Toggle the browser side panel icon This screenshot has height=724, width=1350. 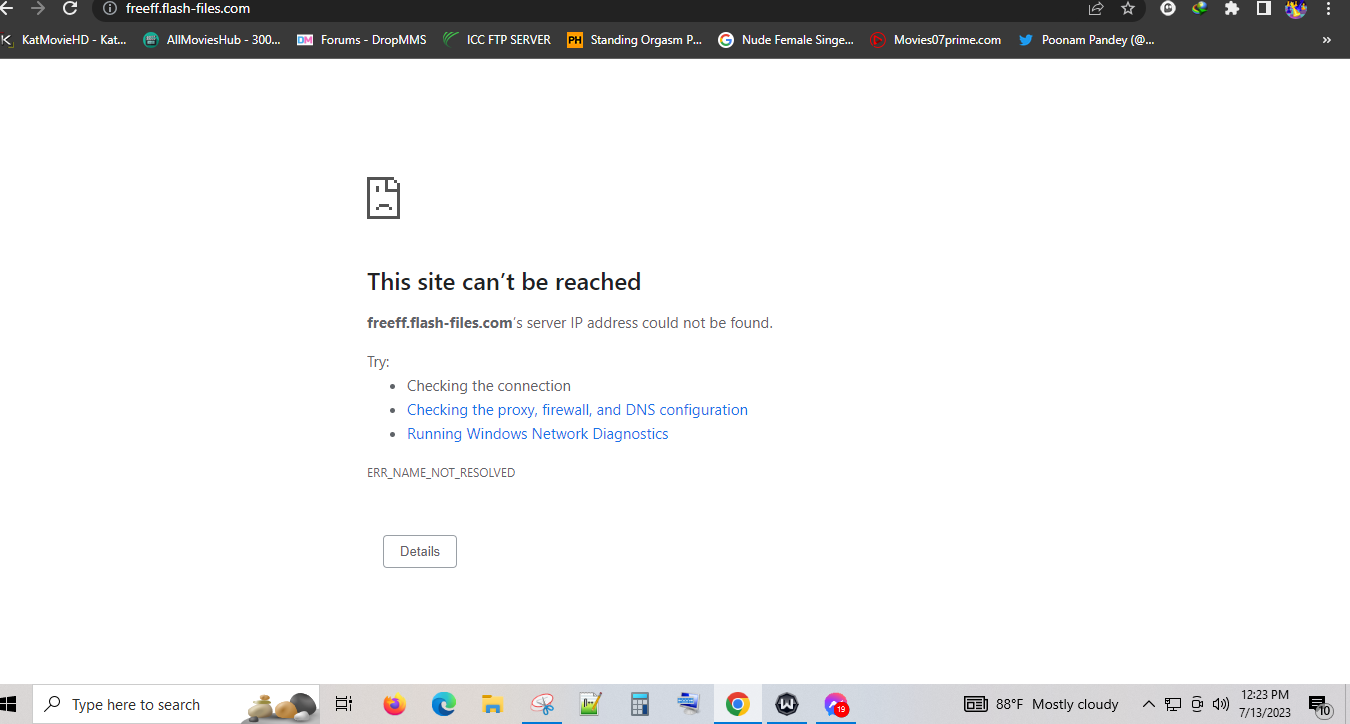click(1264, 8)
